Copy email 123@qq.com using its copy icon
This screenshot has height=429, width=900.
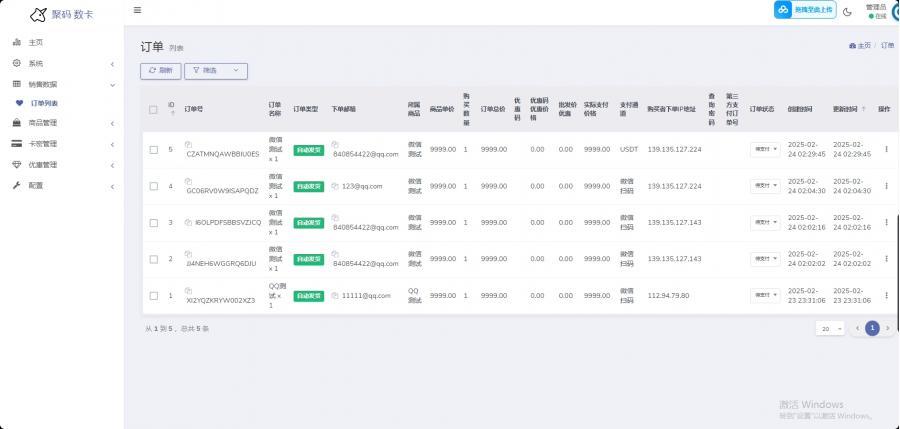point(336,186)
